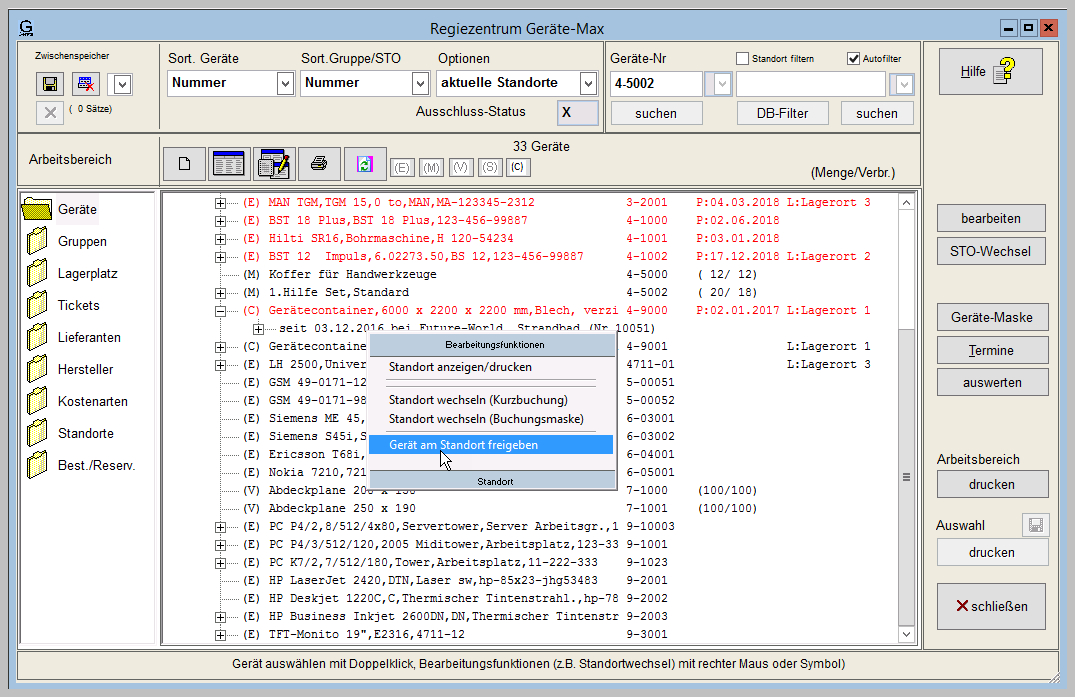Click the printer icon in toolbar
The image size is (1075, 697).
319,163
